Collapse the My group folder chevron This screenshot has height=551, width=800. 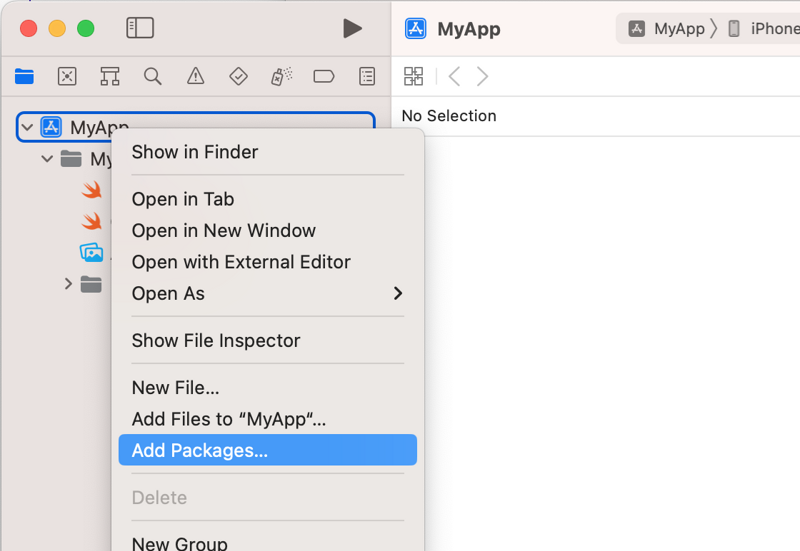coord(47,159)
